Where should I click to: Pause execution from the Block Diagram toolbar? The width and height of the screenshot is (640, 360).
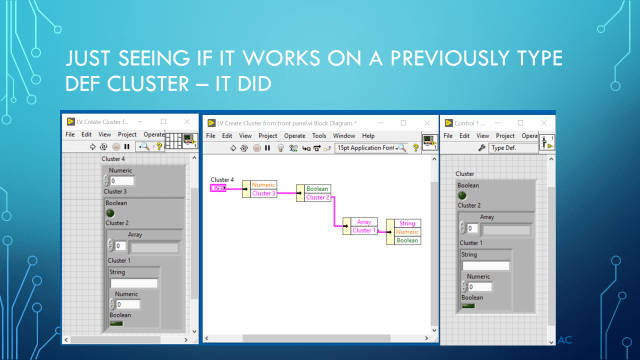click(267, 148)
